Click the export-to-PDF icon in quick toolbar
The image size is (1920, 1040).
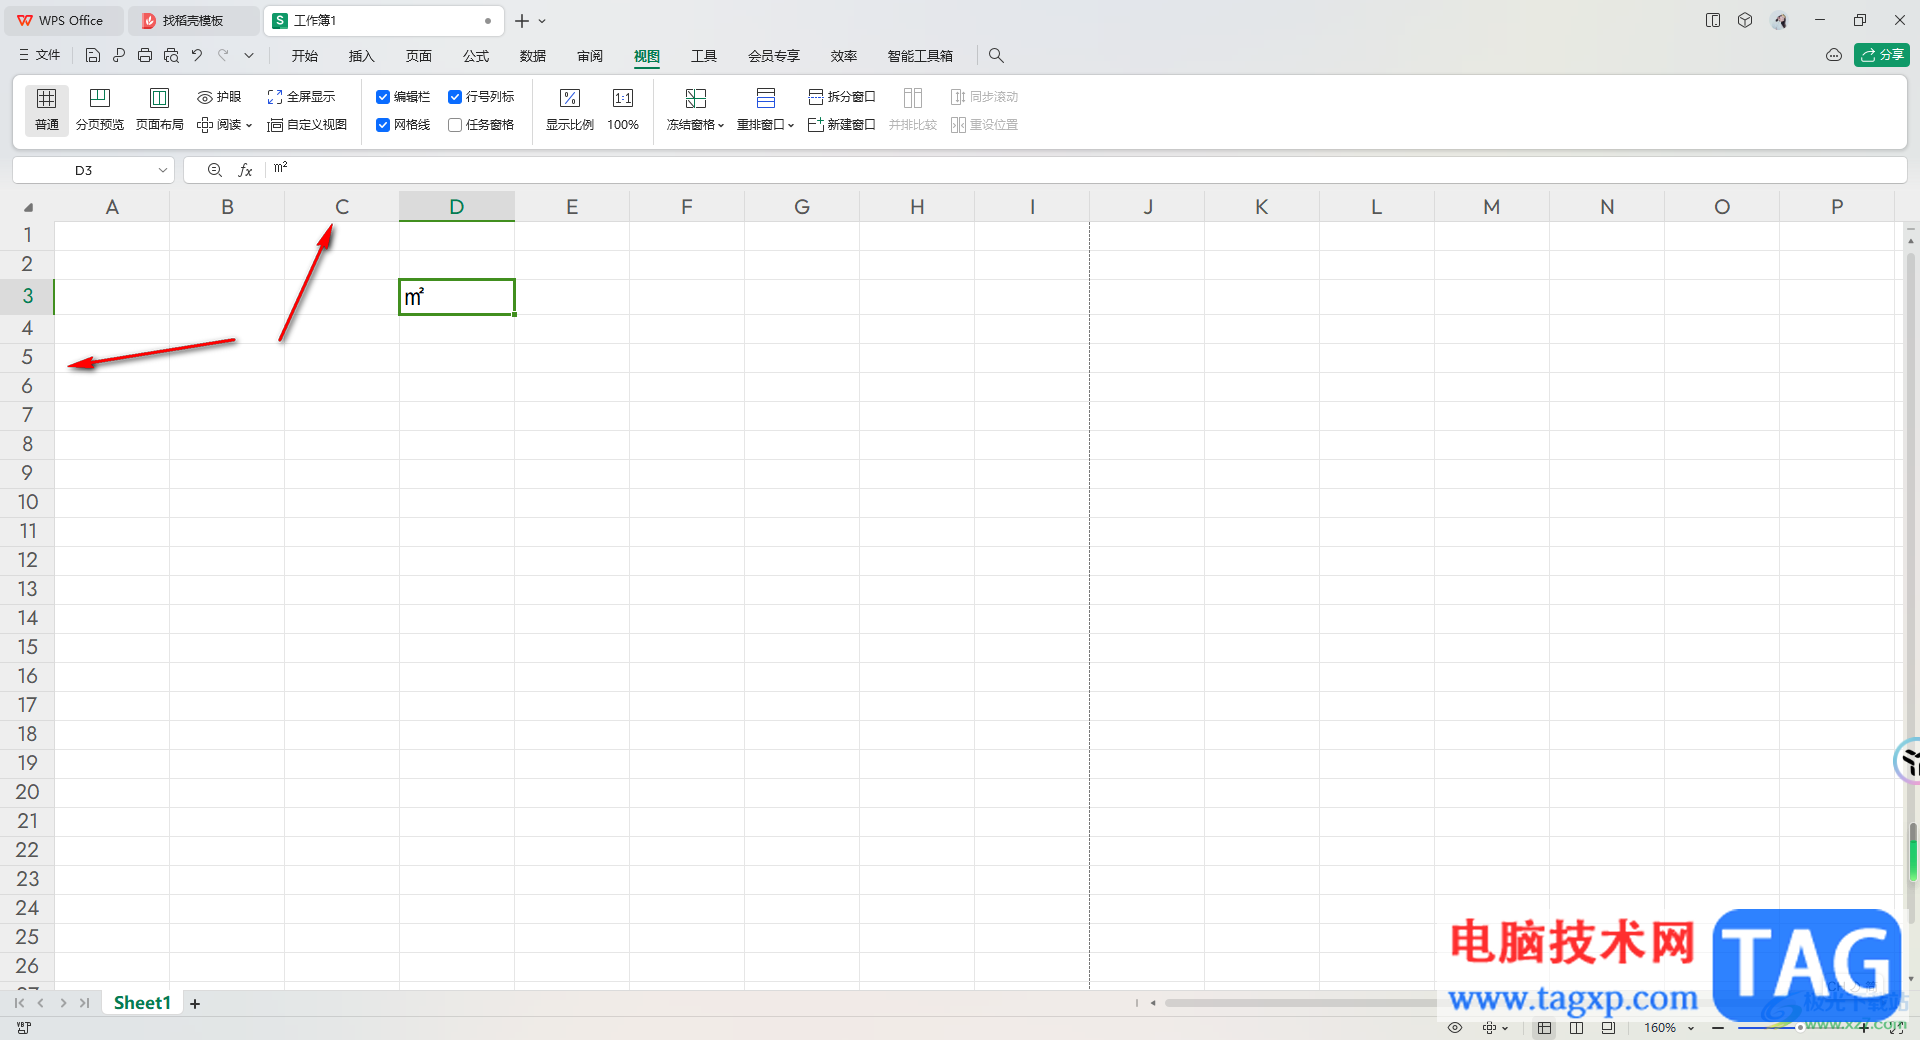click(x=119, y=56)
